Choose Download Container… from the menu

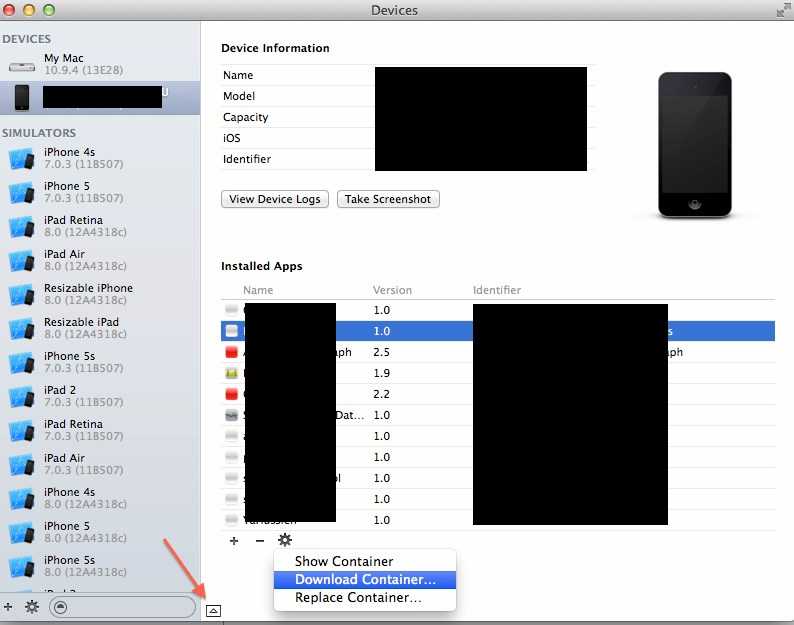click(x=365, y=579)
